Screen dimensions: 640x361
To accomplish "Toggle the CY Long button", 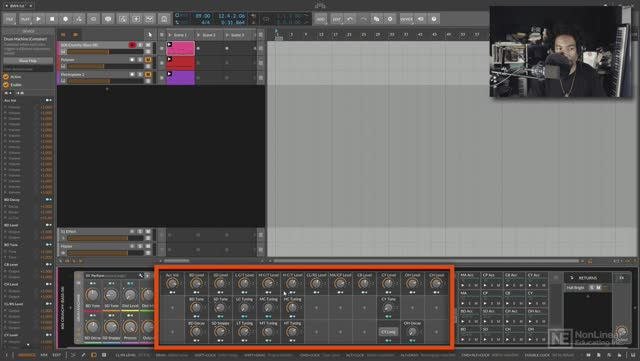I will coord(388,332).
